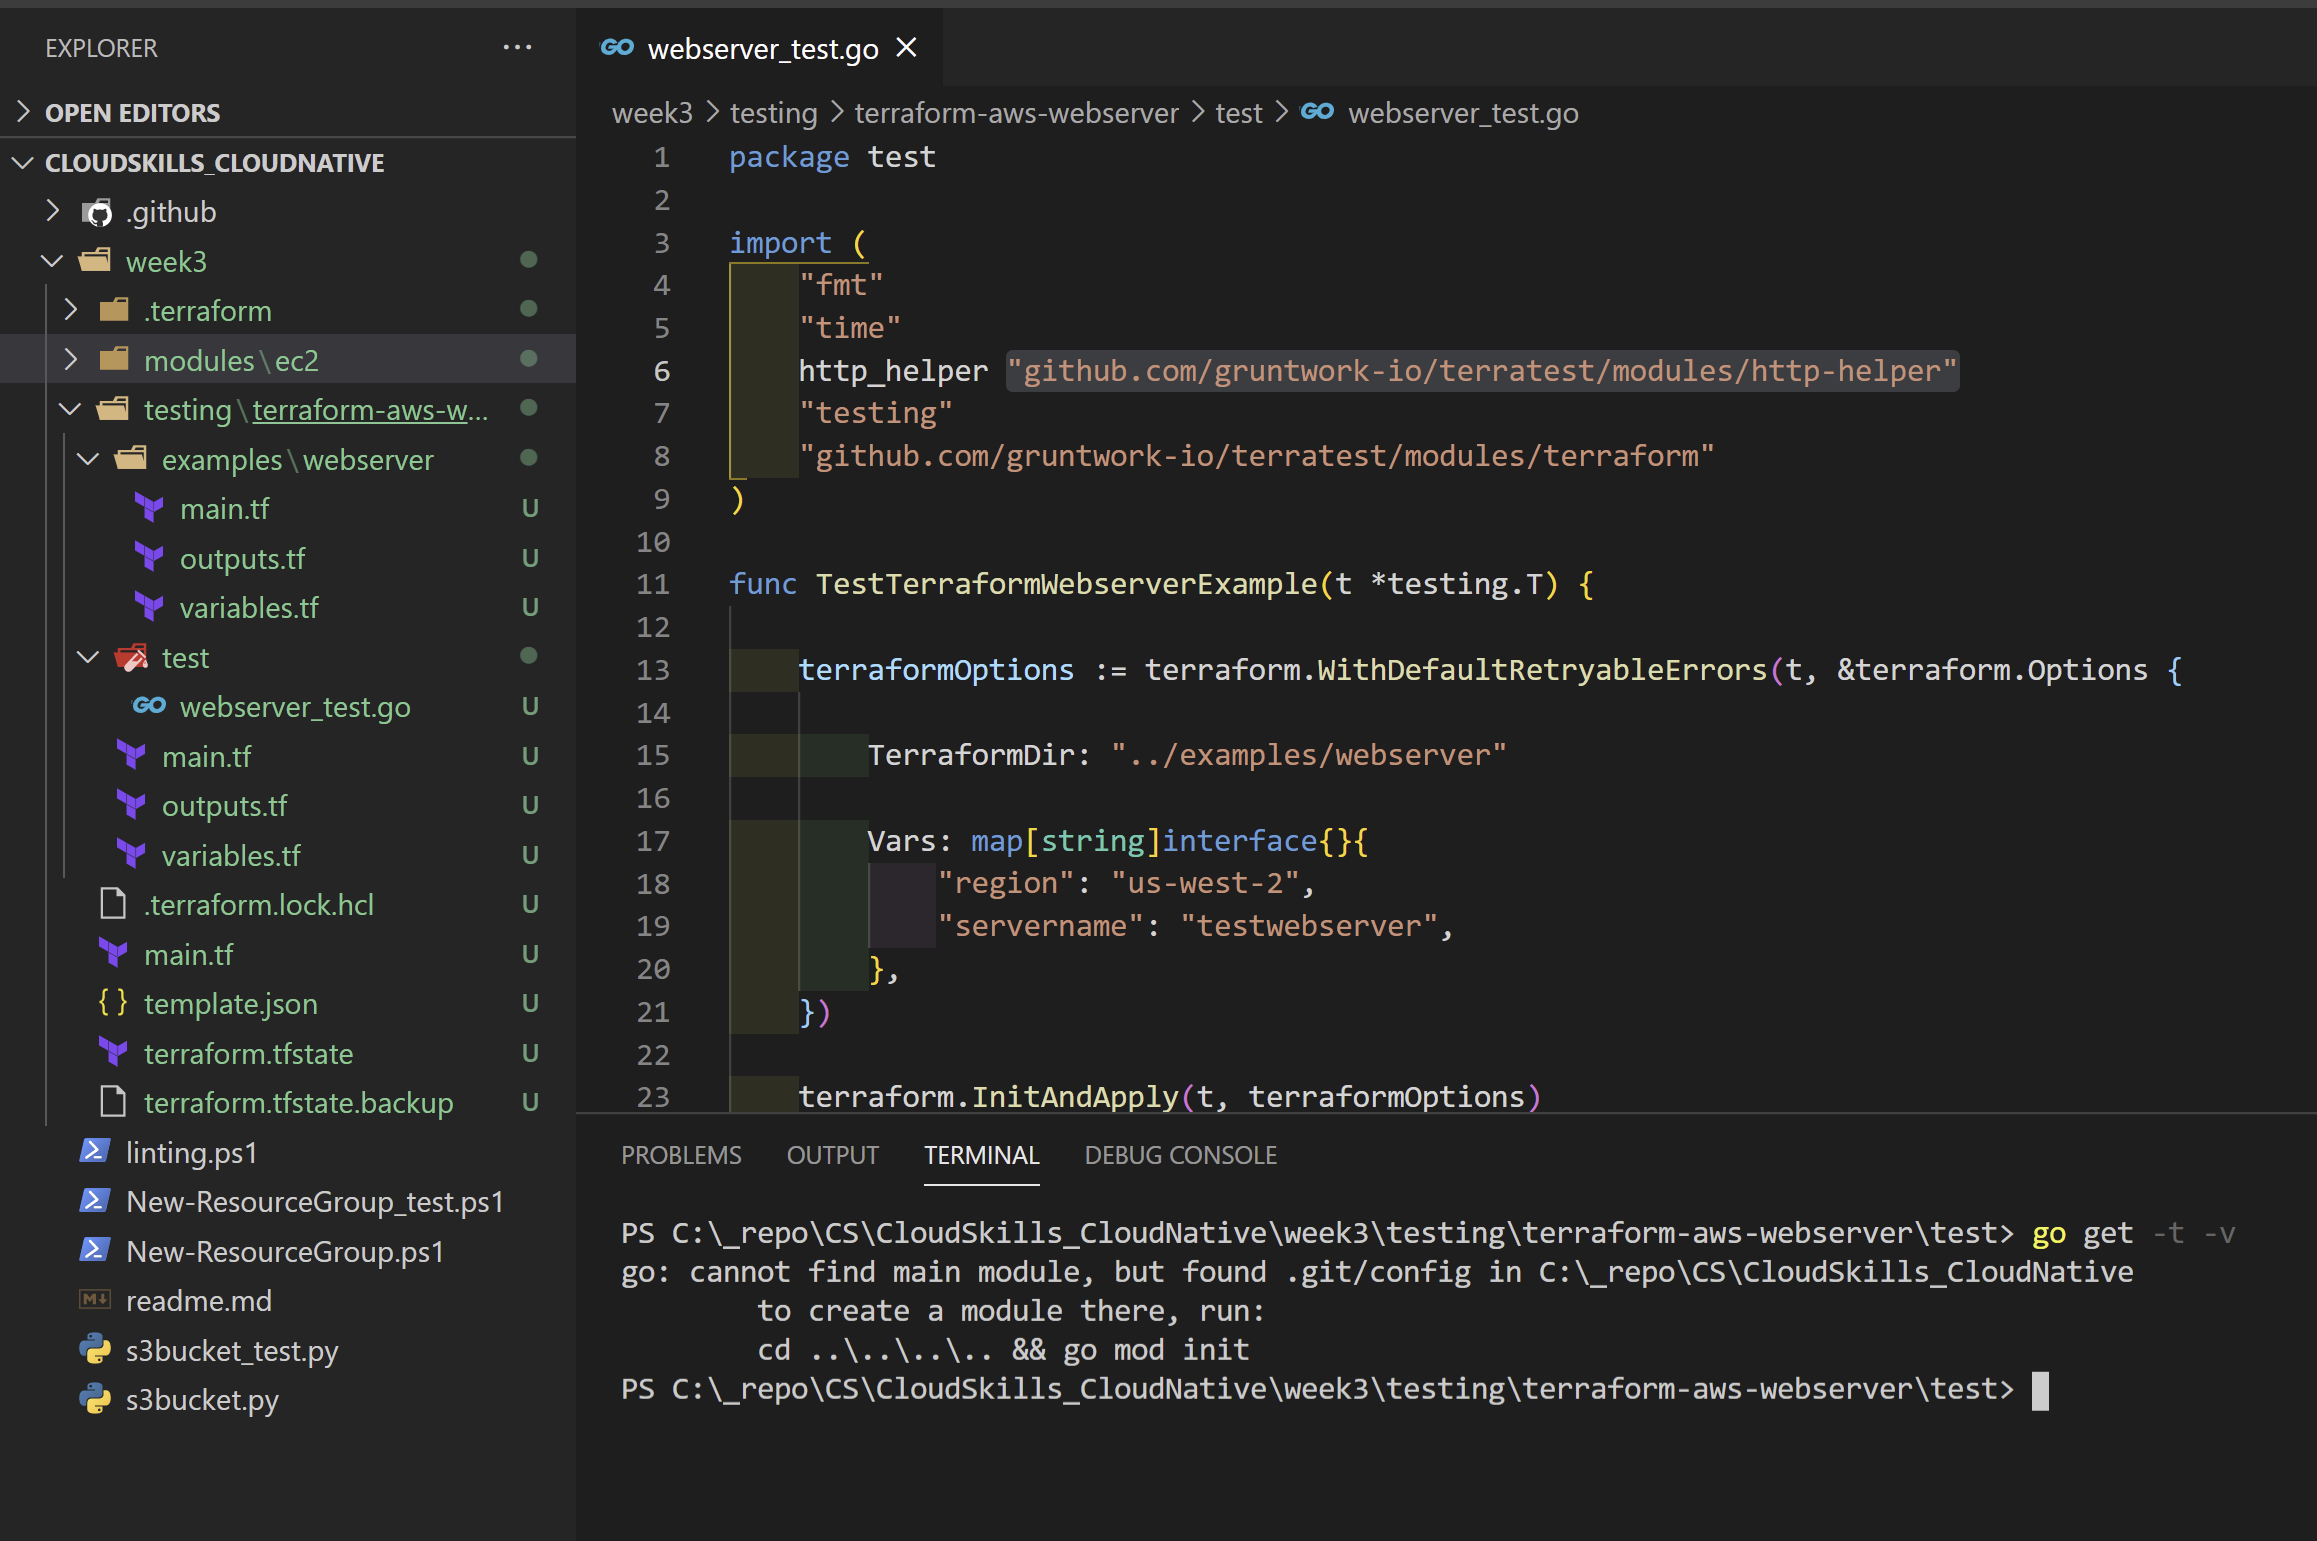Open terraform.tfstate.backup file name
This screenshot has height=1541, width=2317.
click(298, 1102)
